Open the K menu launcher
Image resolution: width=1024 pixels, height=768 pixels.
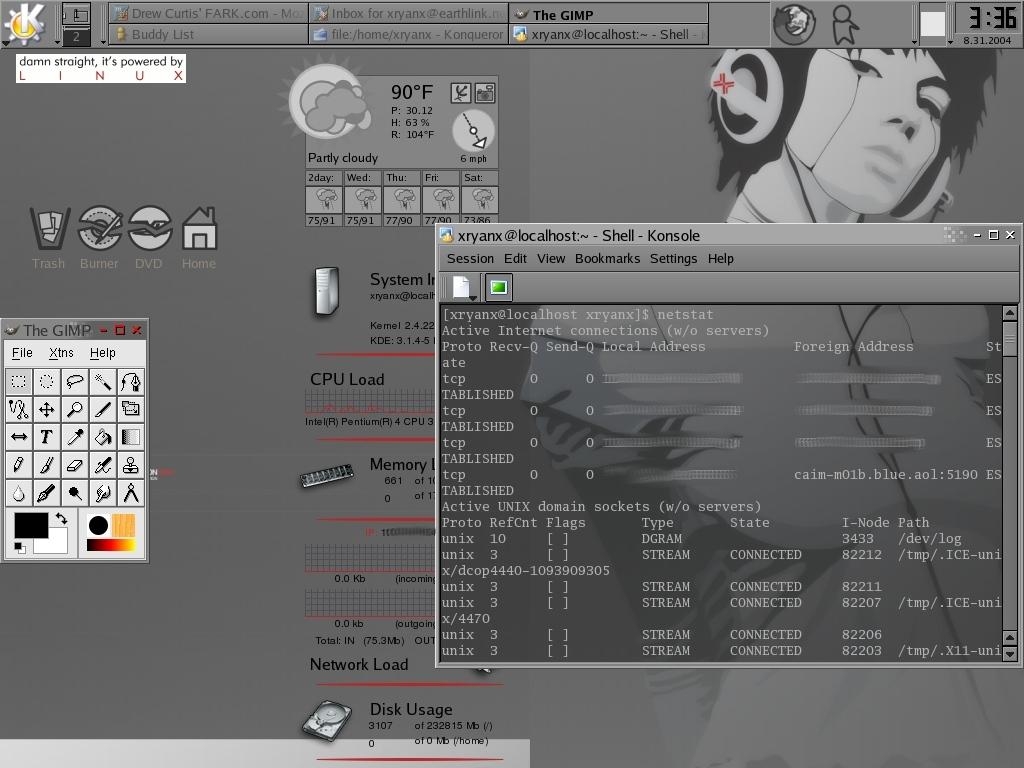(24, 23)
